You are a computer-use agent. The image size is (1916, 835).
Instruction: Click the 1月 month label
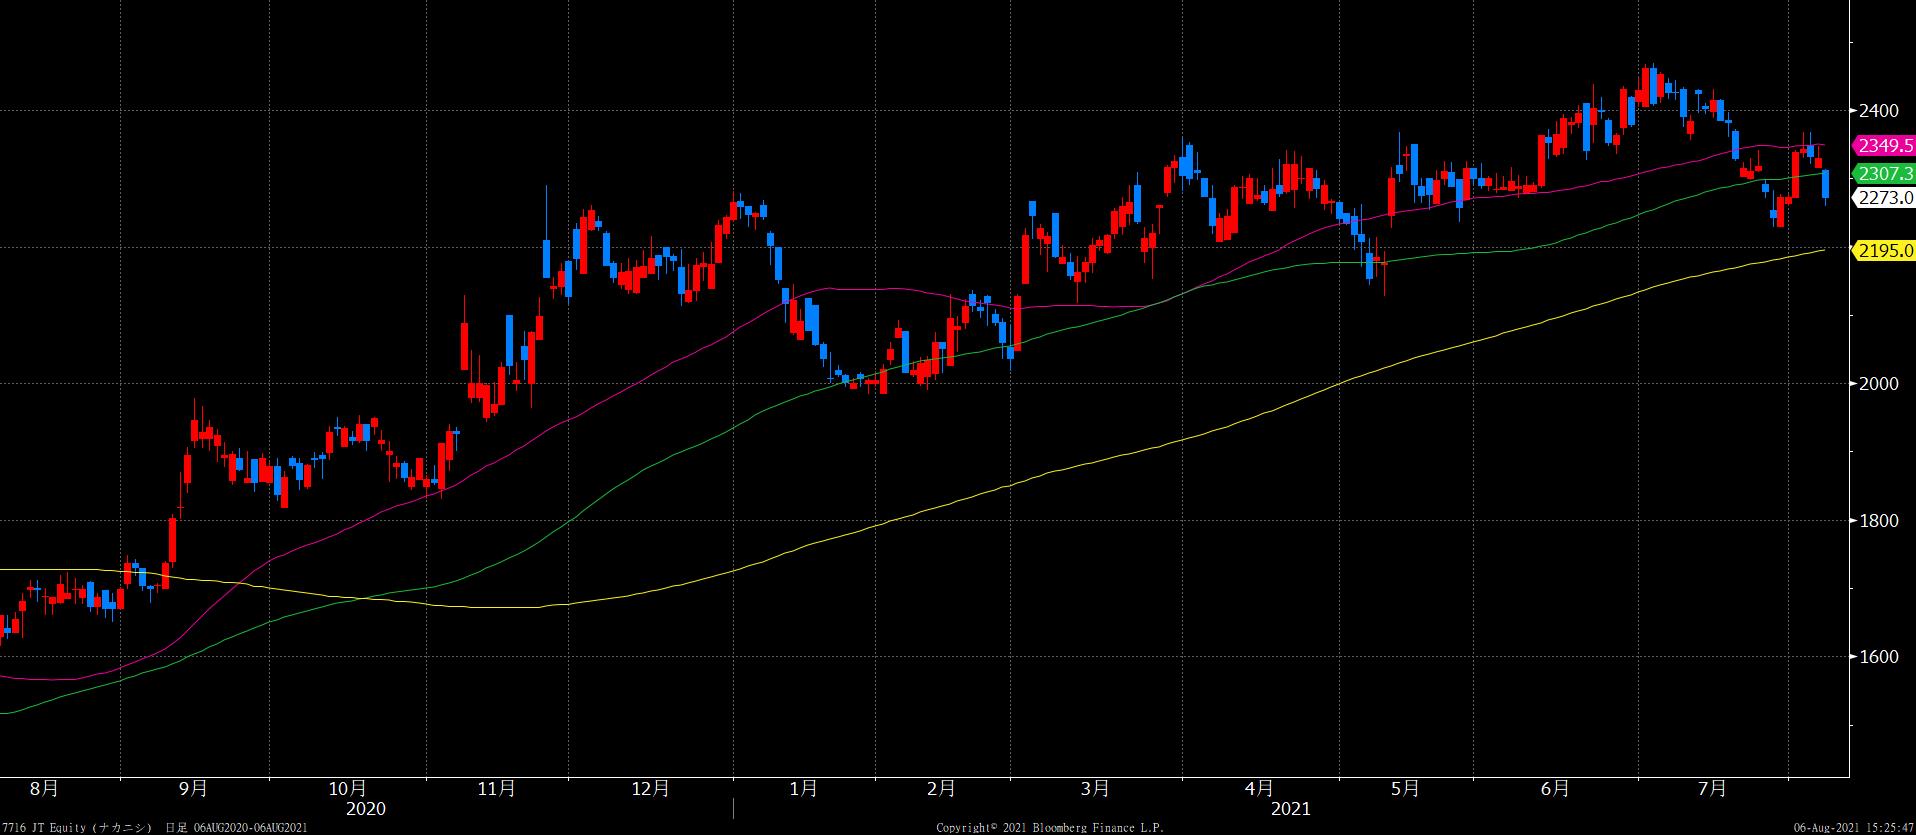click(x=803, y=789)
